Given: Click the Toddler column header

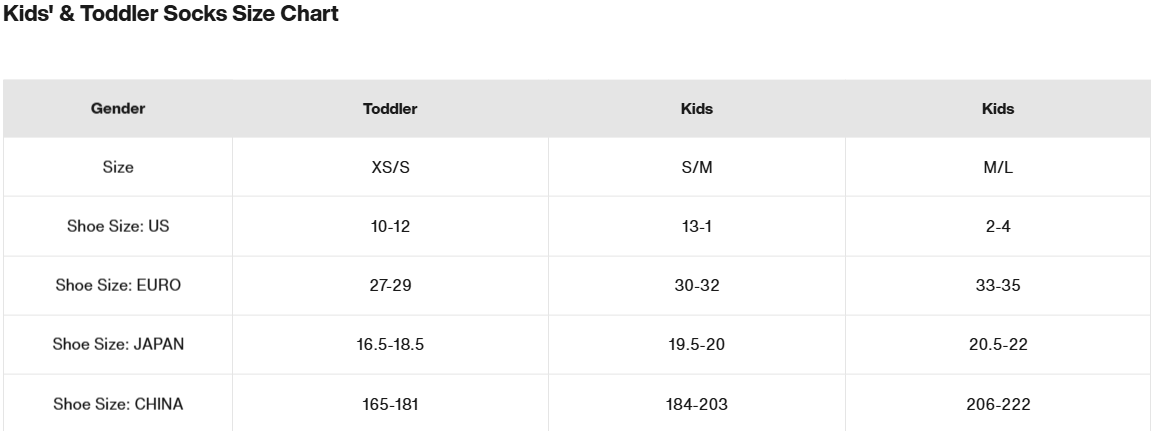Looking at the screenshot, I should (390, 108).
